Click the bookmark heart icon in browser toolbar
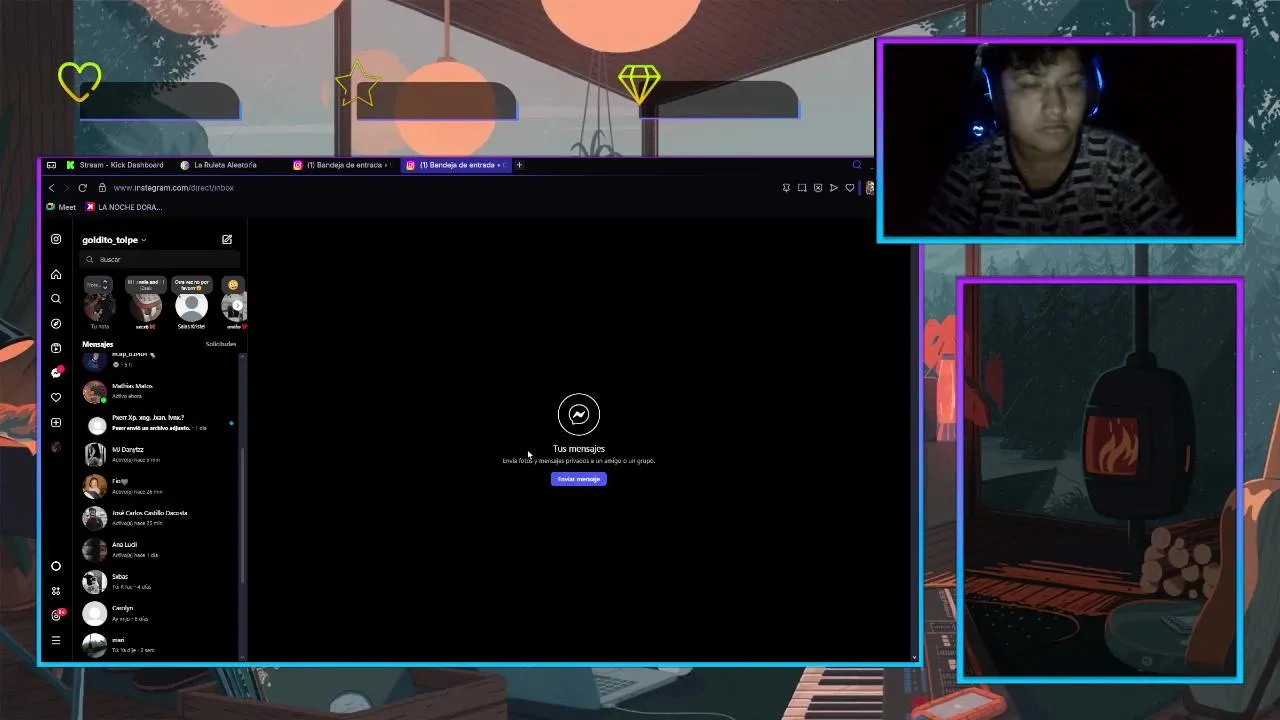Screen dimensions: 1280x720 coord(850,188)
